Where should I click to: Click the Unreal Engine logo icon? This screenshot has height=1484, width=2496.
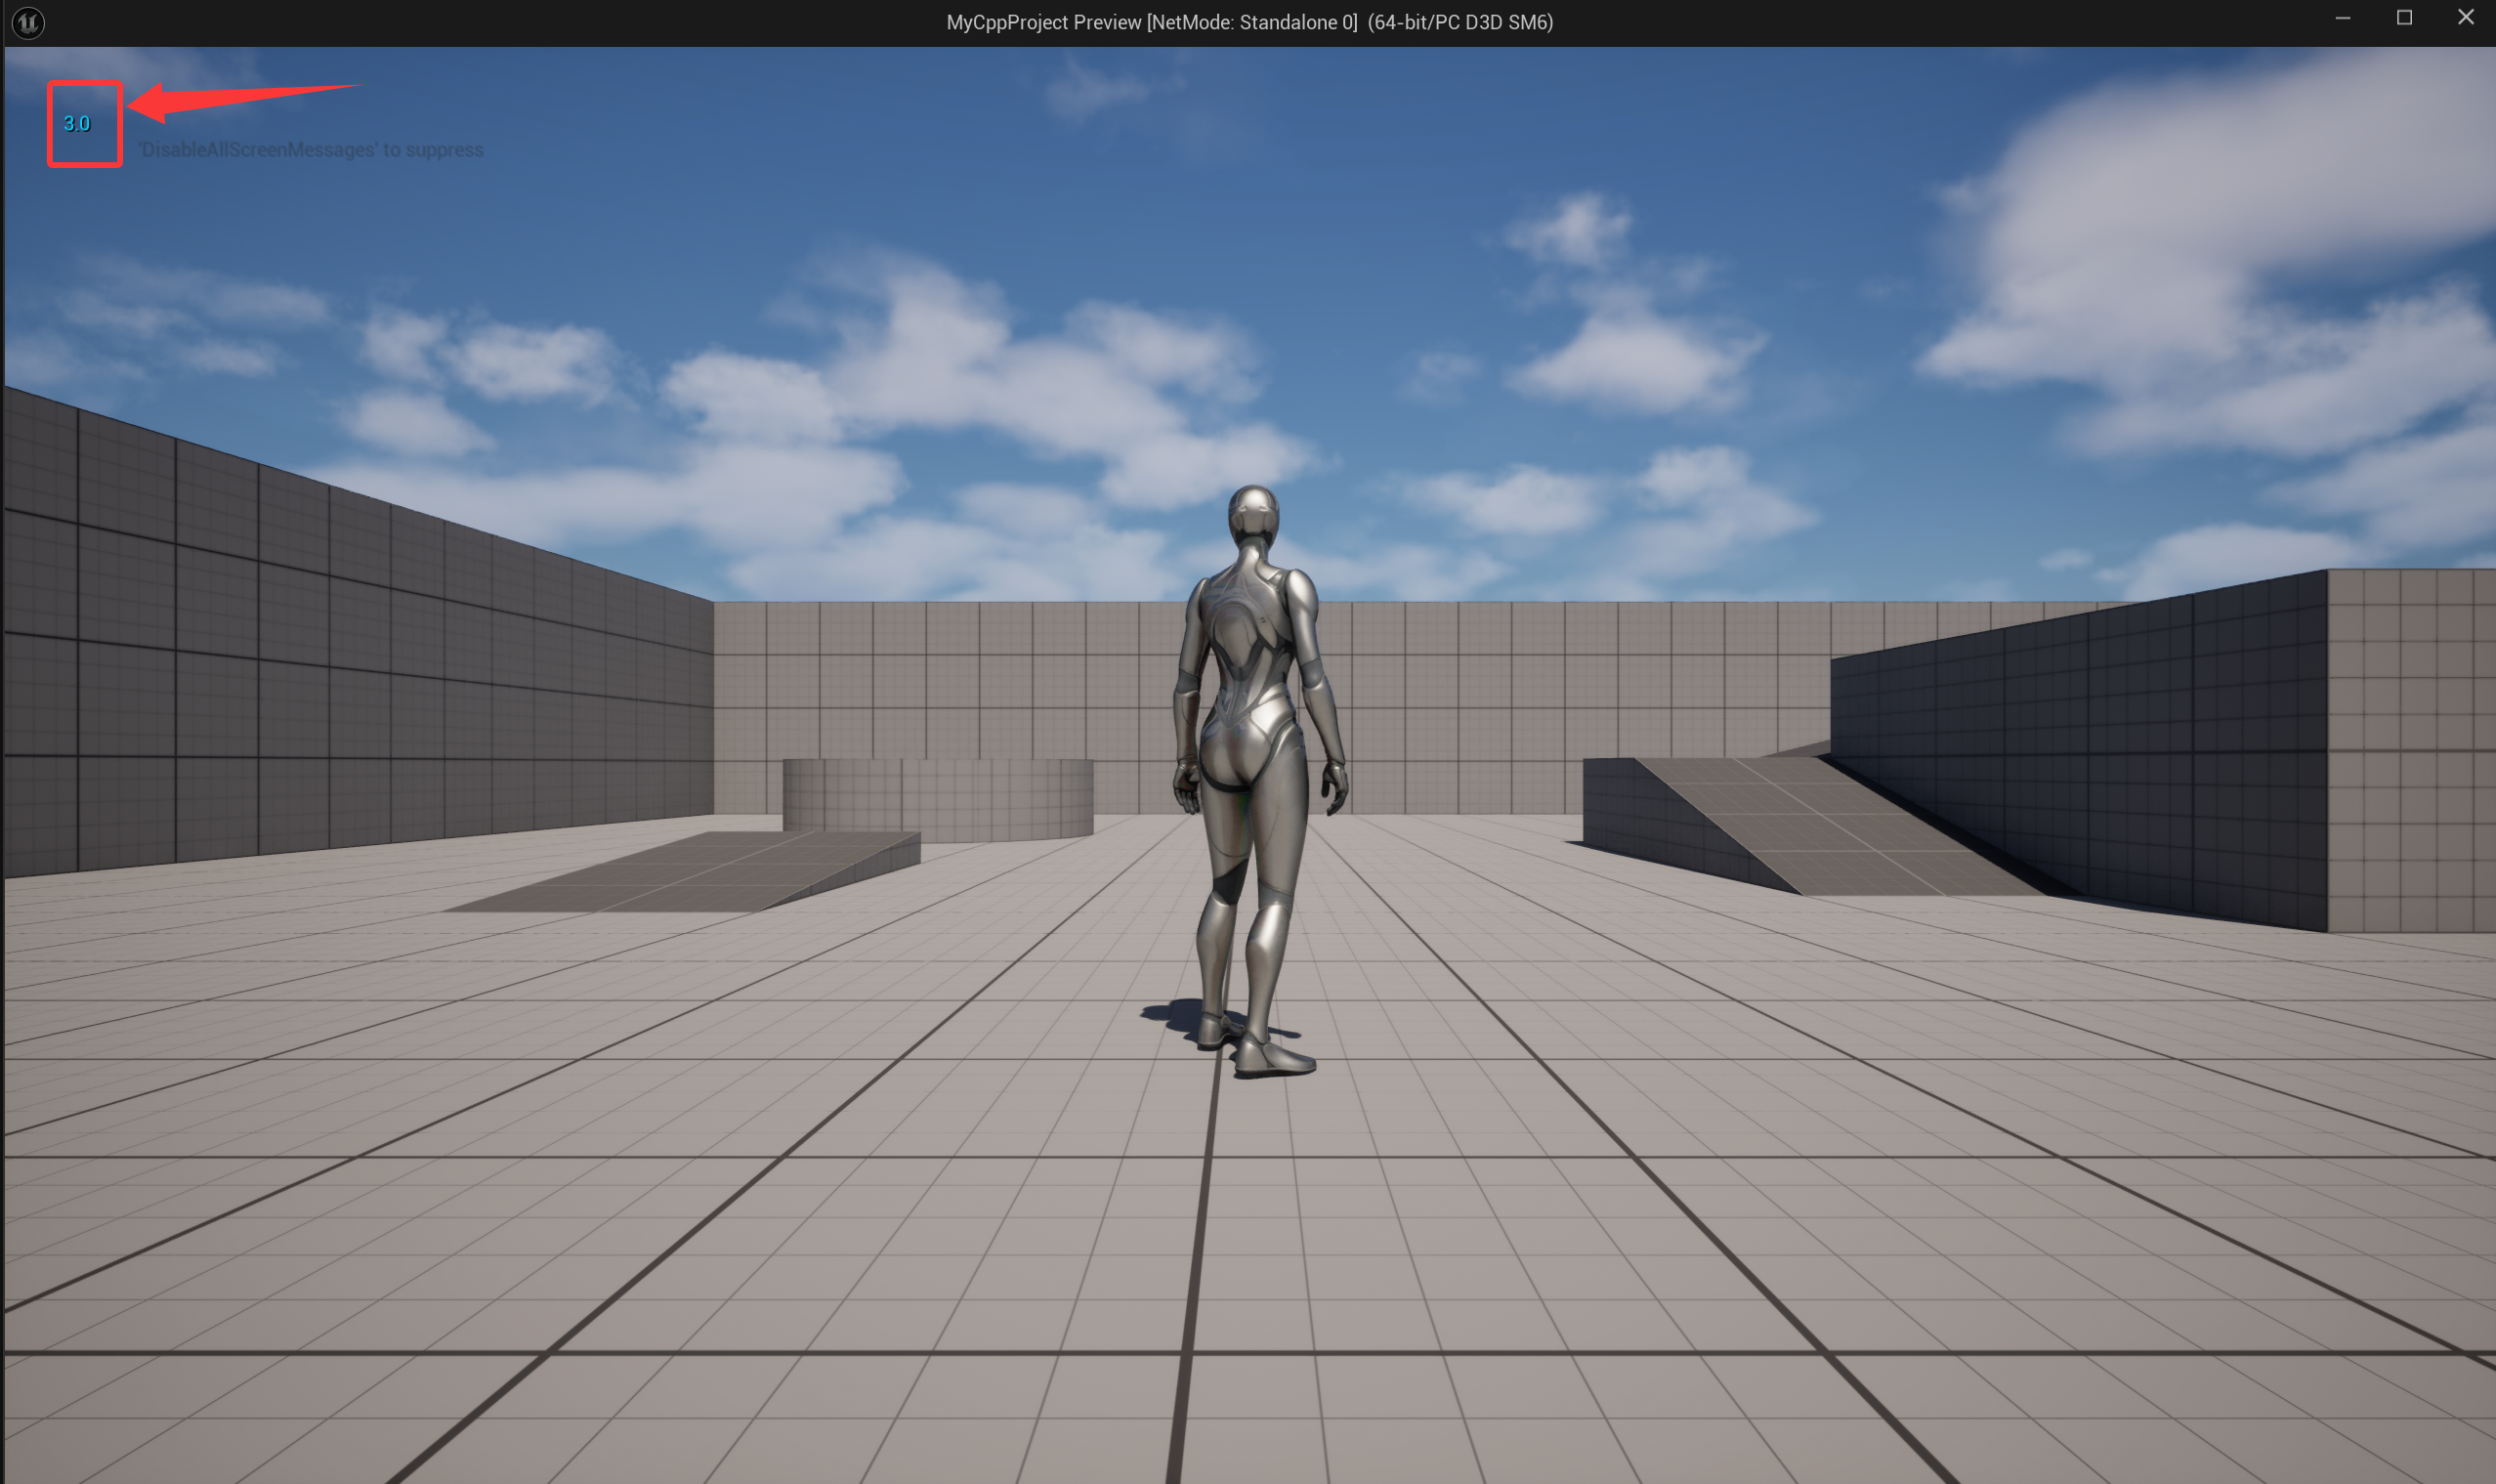coord(28,22)
